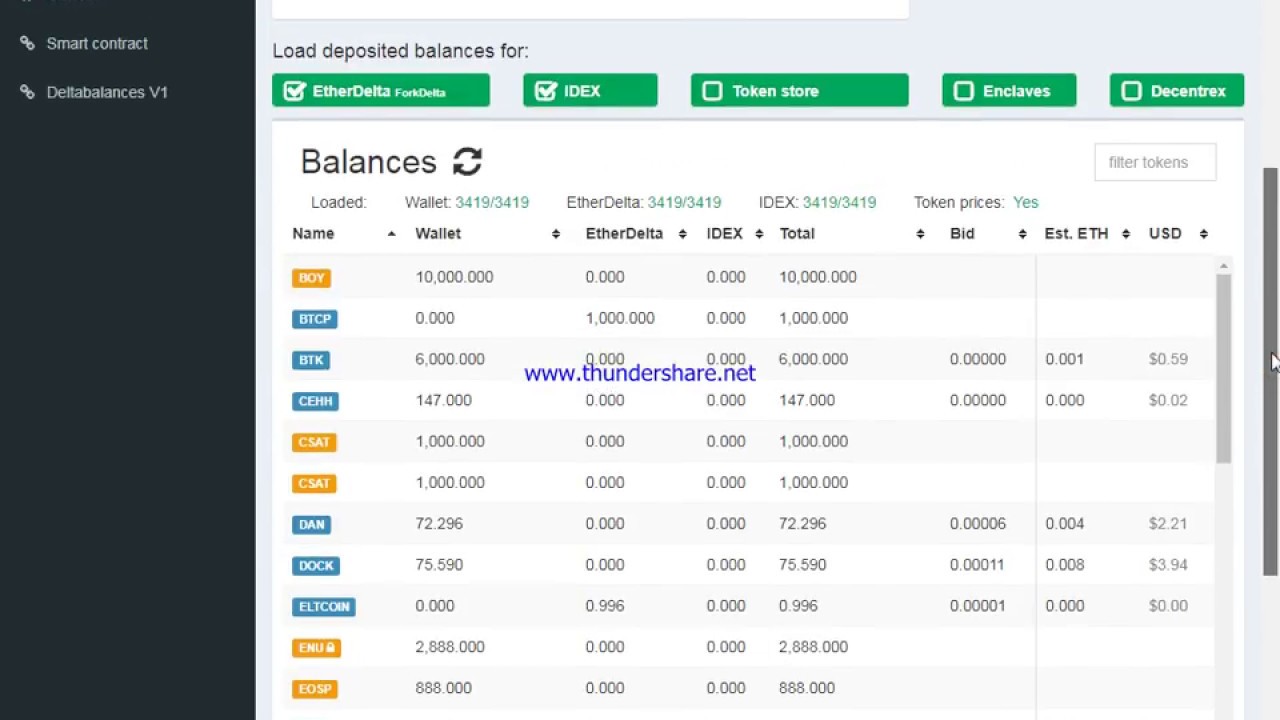Select DOCK Est. ETH value 0.008

coord(1065,564)
